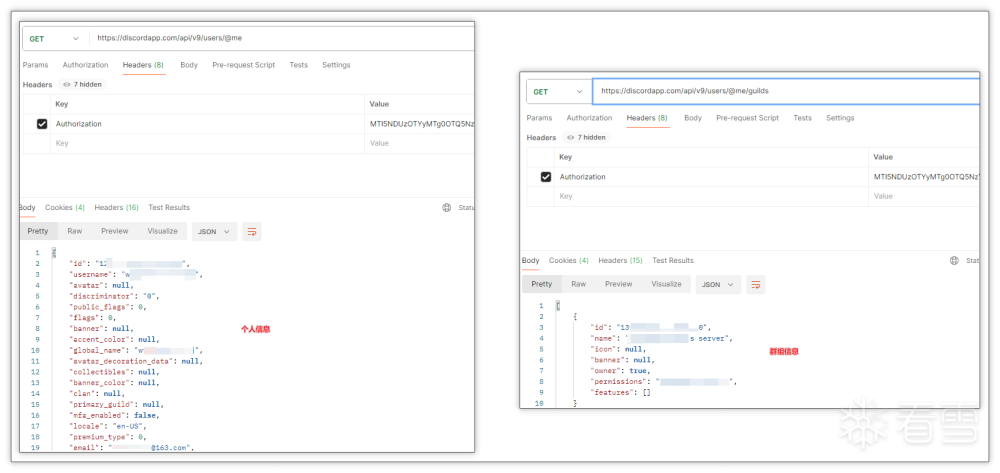This screenshot has width=1000, height=473.
Task: Toggle word wrap icon in left window
Action: click(x=252, y=232)
